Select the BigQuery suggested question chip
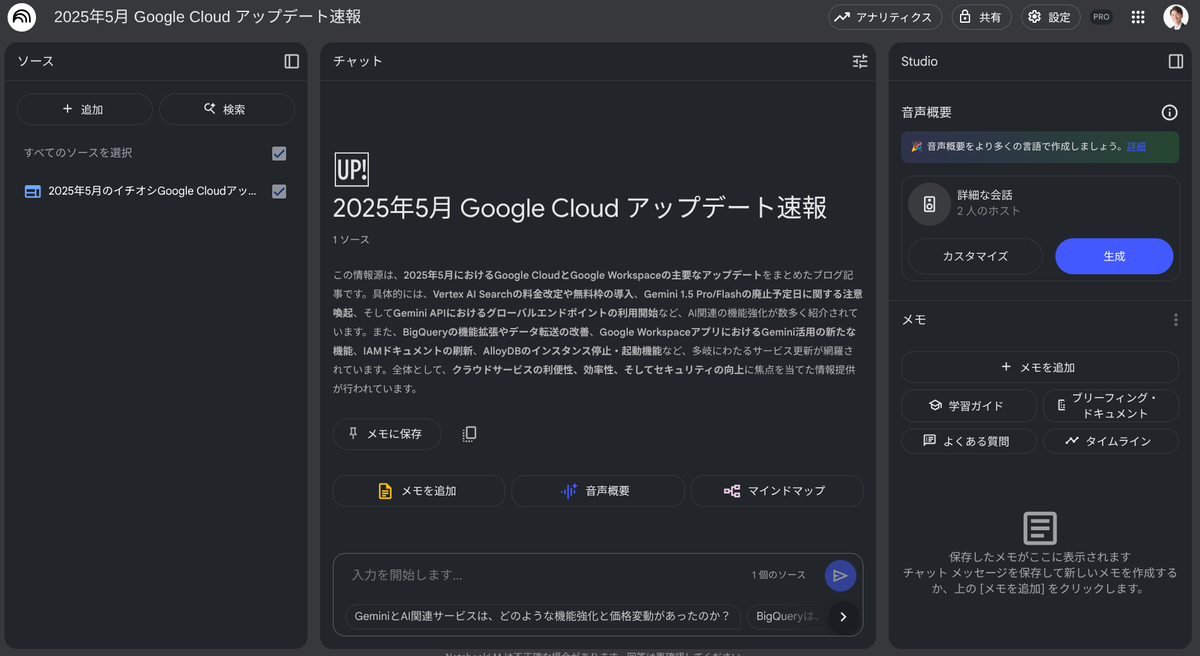 (787, 616)
